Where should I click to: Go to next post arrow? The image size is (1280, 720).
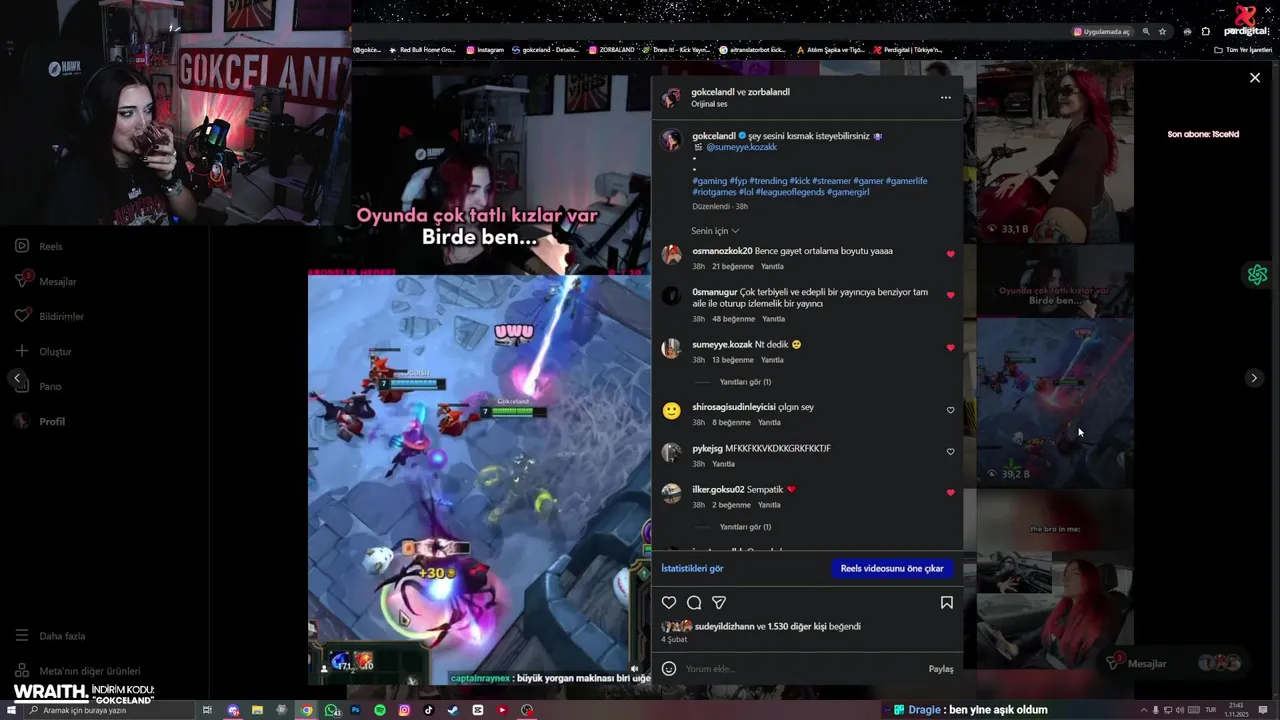coord(1254,378)
